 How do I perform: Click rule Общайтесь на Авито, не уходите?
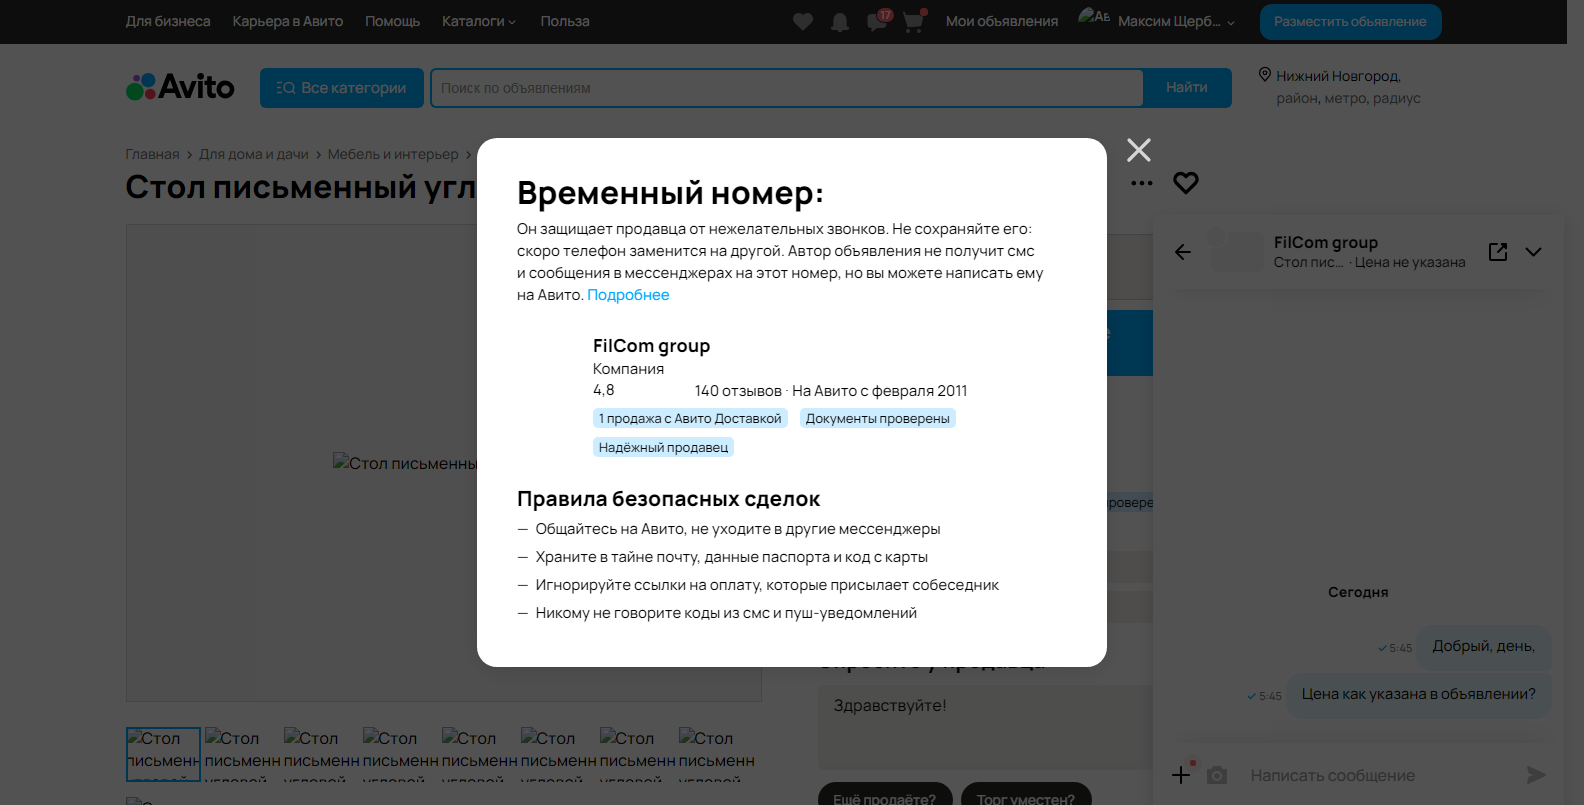tap(738, 529)
